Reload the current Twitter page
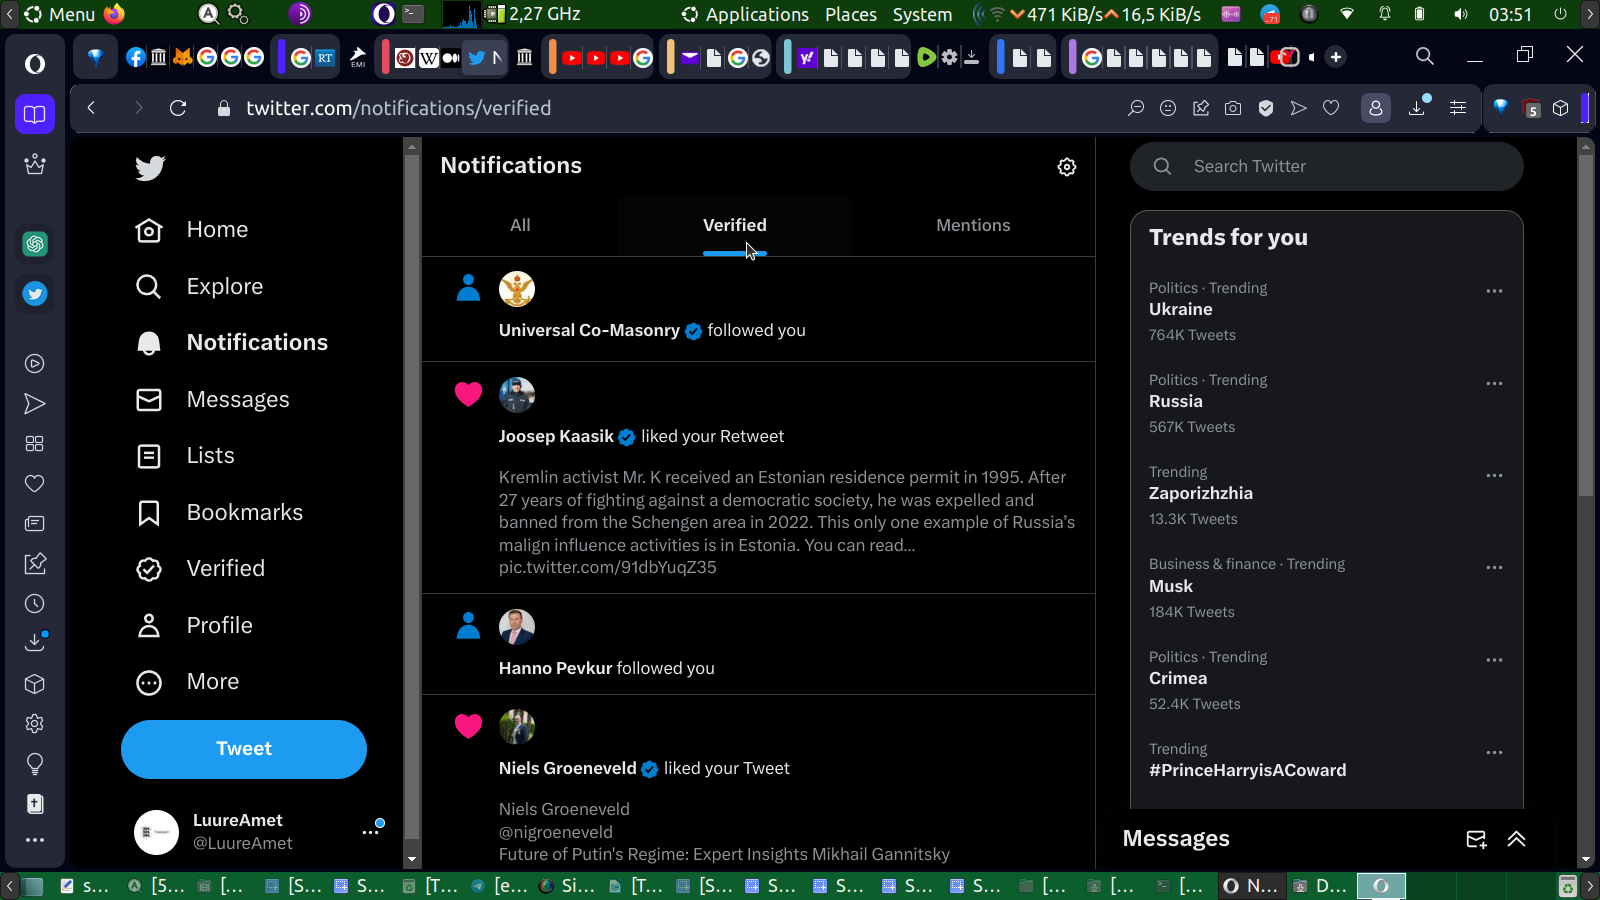This screenshot has height=900, width=1600. click(x=178, y=108)
